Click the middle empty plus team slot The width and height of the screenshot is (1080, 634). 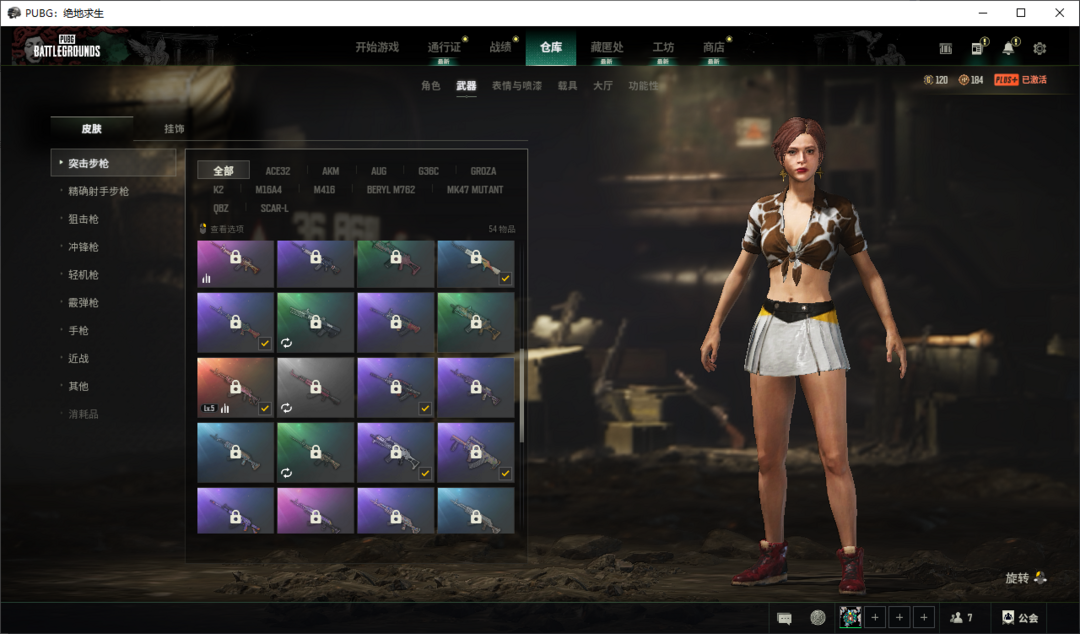click(899, 617)
